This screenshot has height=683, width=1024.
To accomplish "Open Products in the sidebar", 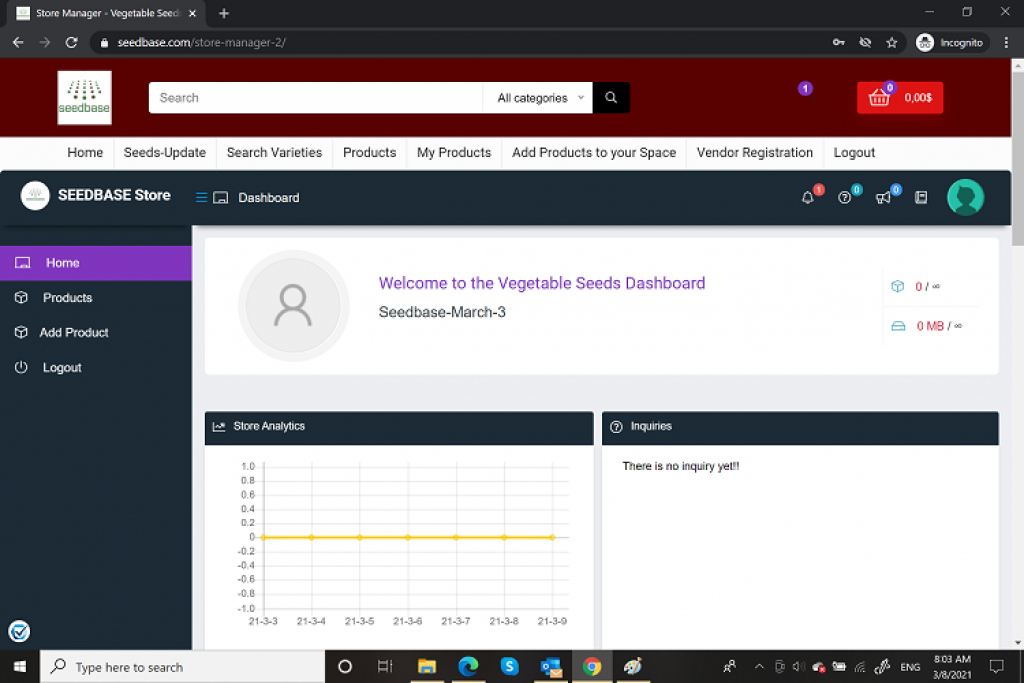I will tap(67, 298).
